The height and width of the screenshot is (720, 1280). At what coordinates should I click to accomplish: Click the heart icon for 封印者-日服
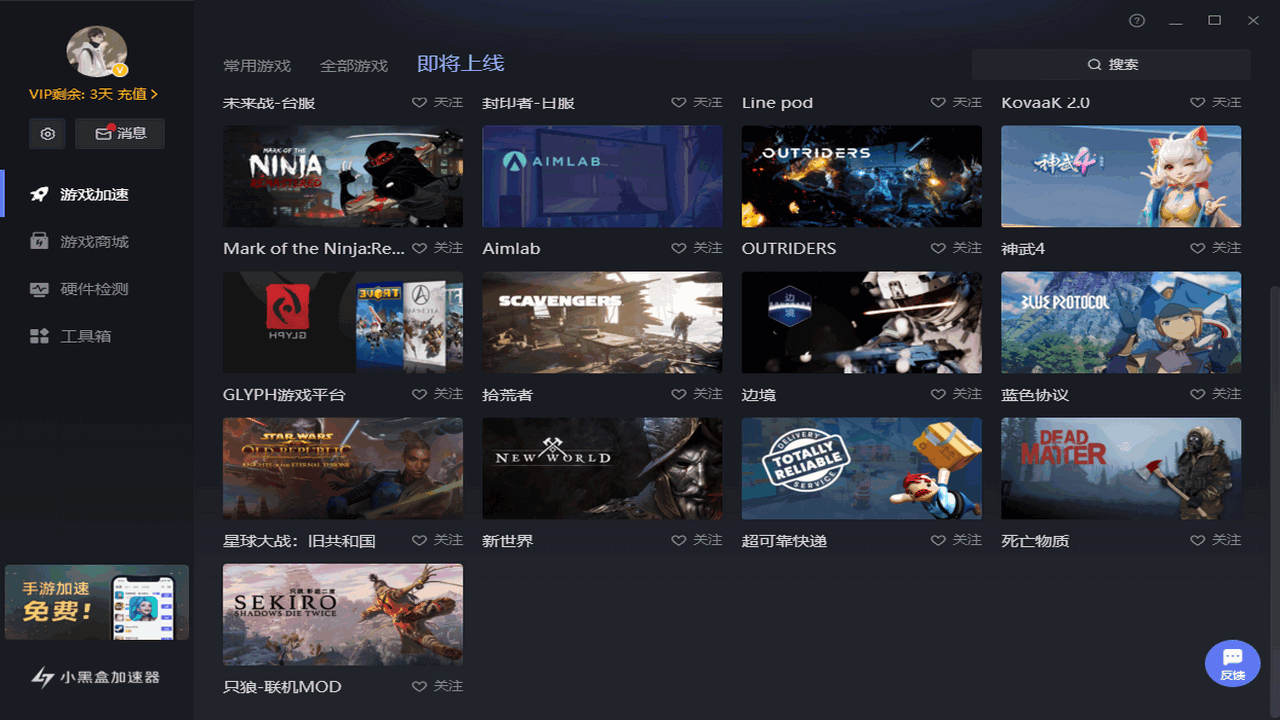click(679, 102)
